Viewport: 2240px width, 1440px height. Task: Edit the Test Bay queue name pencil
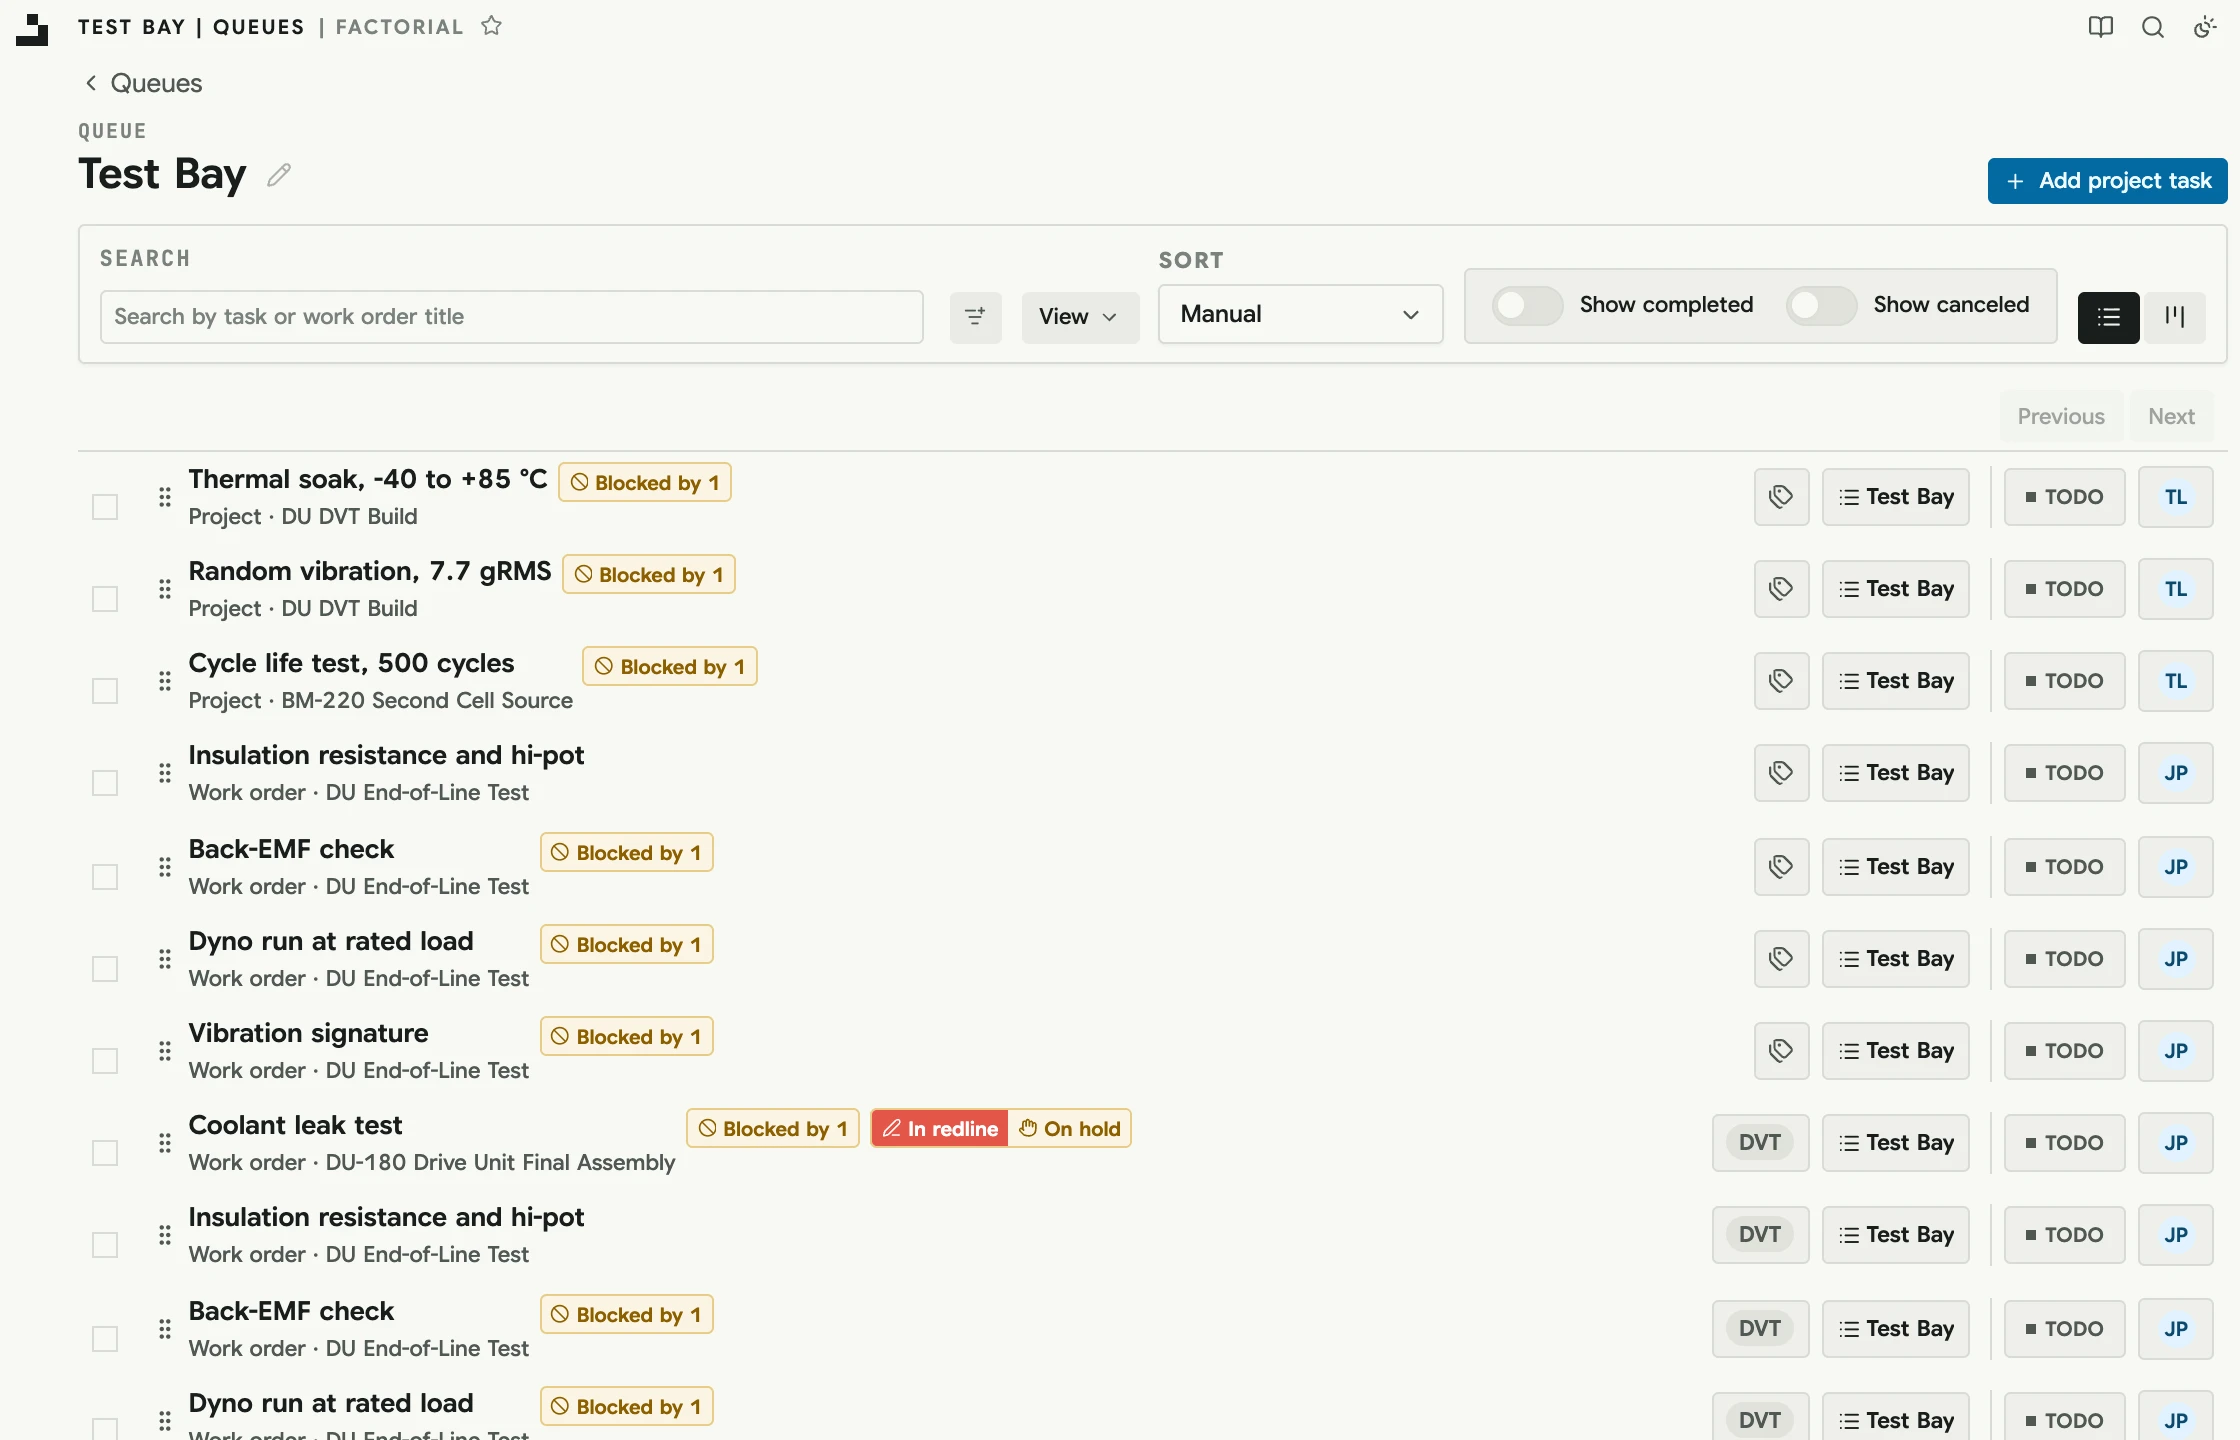point(279,175)
